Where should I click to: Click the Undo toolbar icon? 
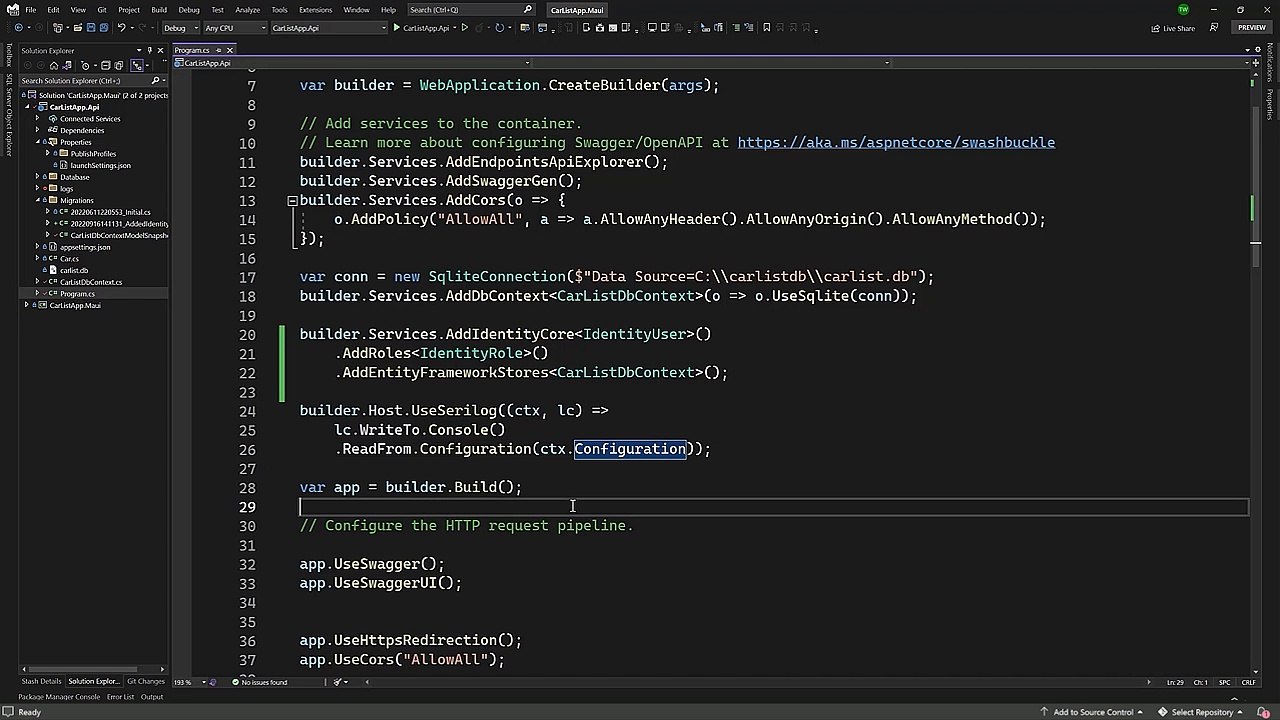121,28
